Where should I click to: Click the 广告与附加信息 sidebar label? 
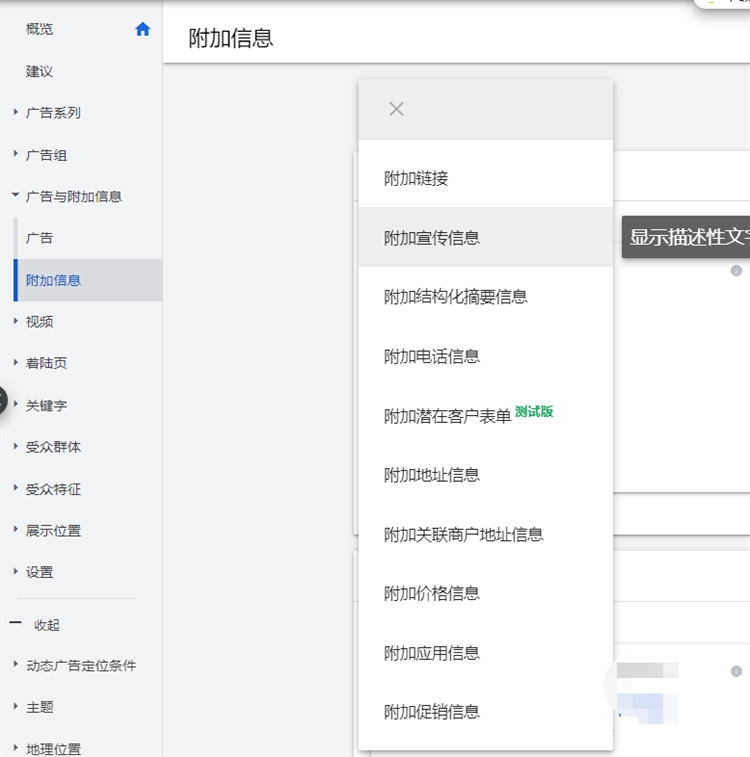pyautogui.click(x=74, y=196)
